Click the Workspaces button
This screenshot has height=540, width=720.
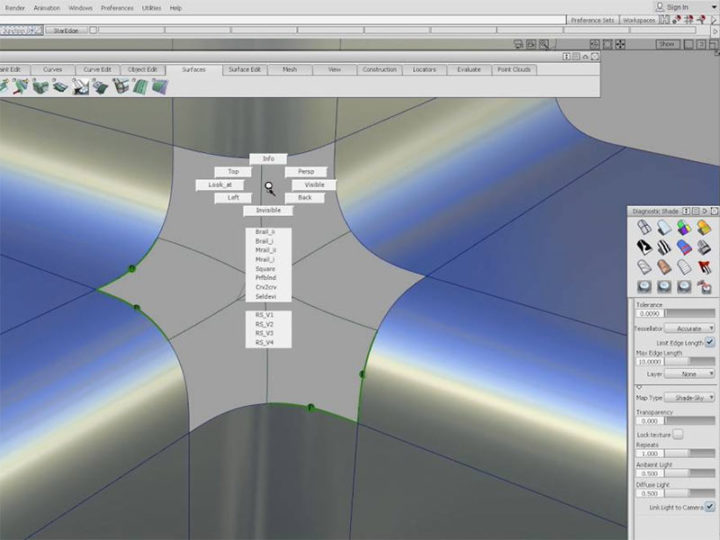[639, 20]
